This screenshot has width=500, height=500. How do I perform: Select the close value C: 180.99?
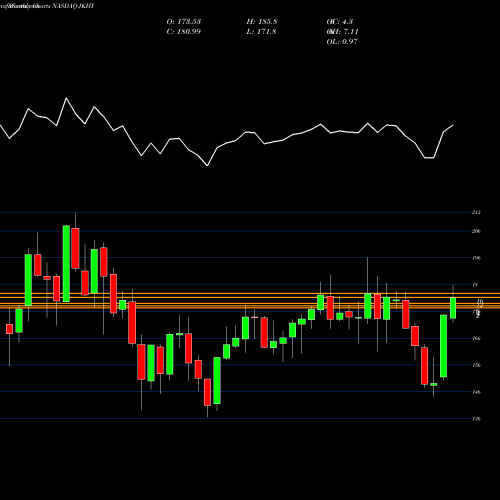click(184, 32)
